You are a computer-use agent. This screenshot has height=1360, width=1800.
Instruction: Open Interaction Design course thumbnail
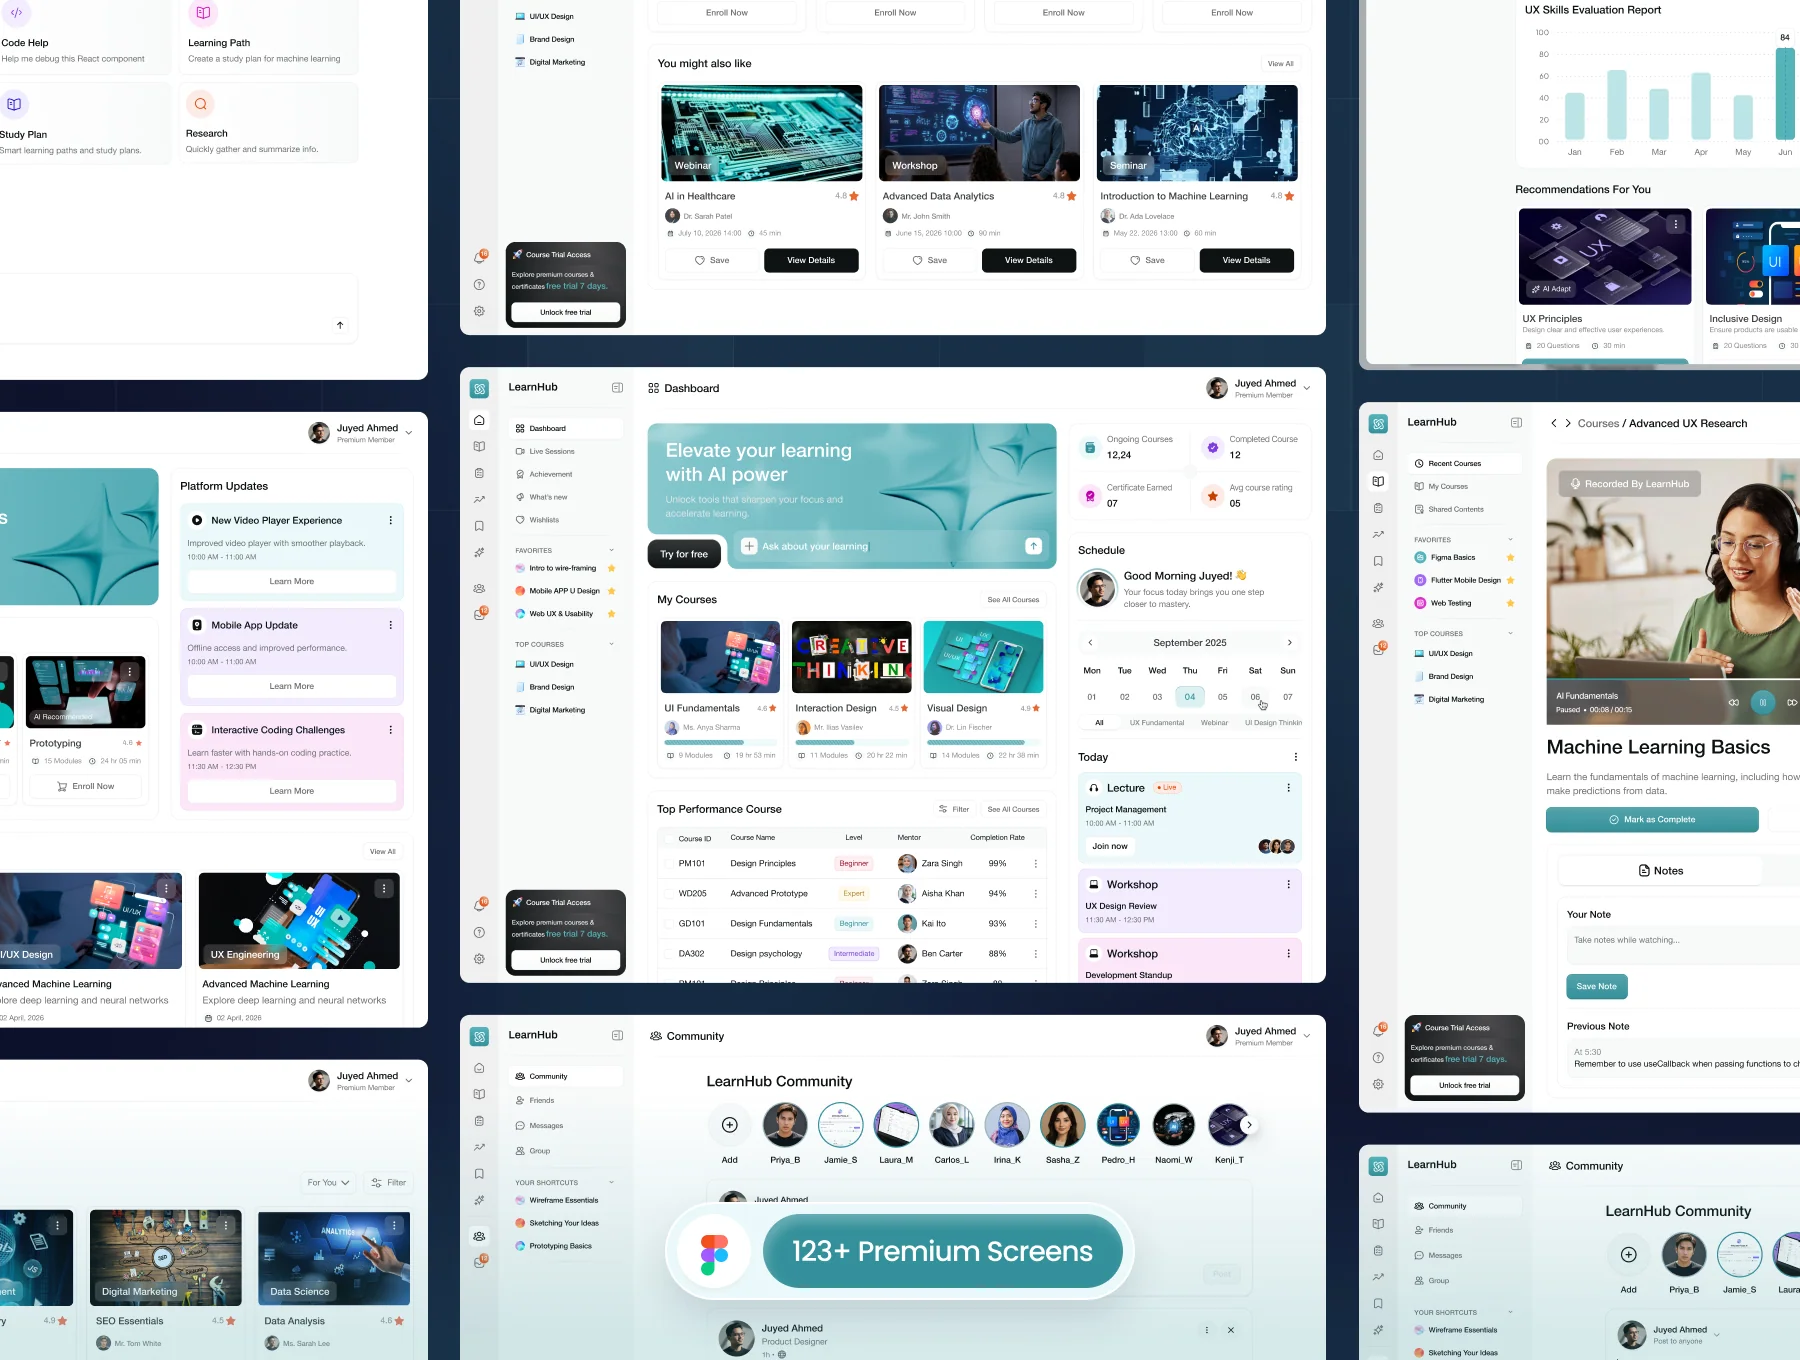(852, 657)
